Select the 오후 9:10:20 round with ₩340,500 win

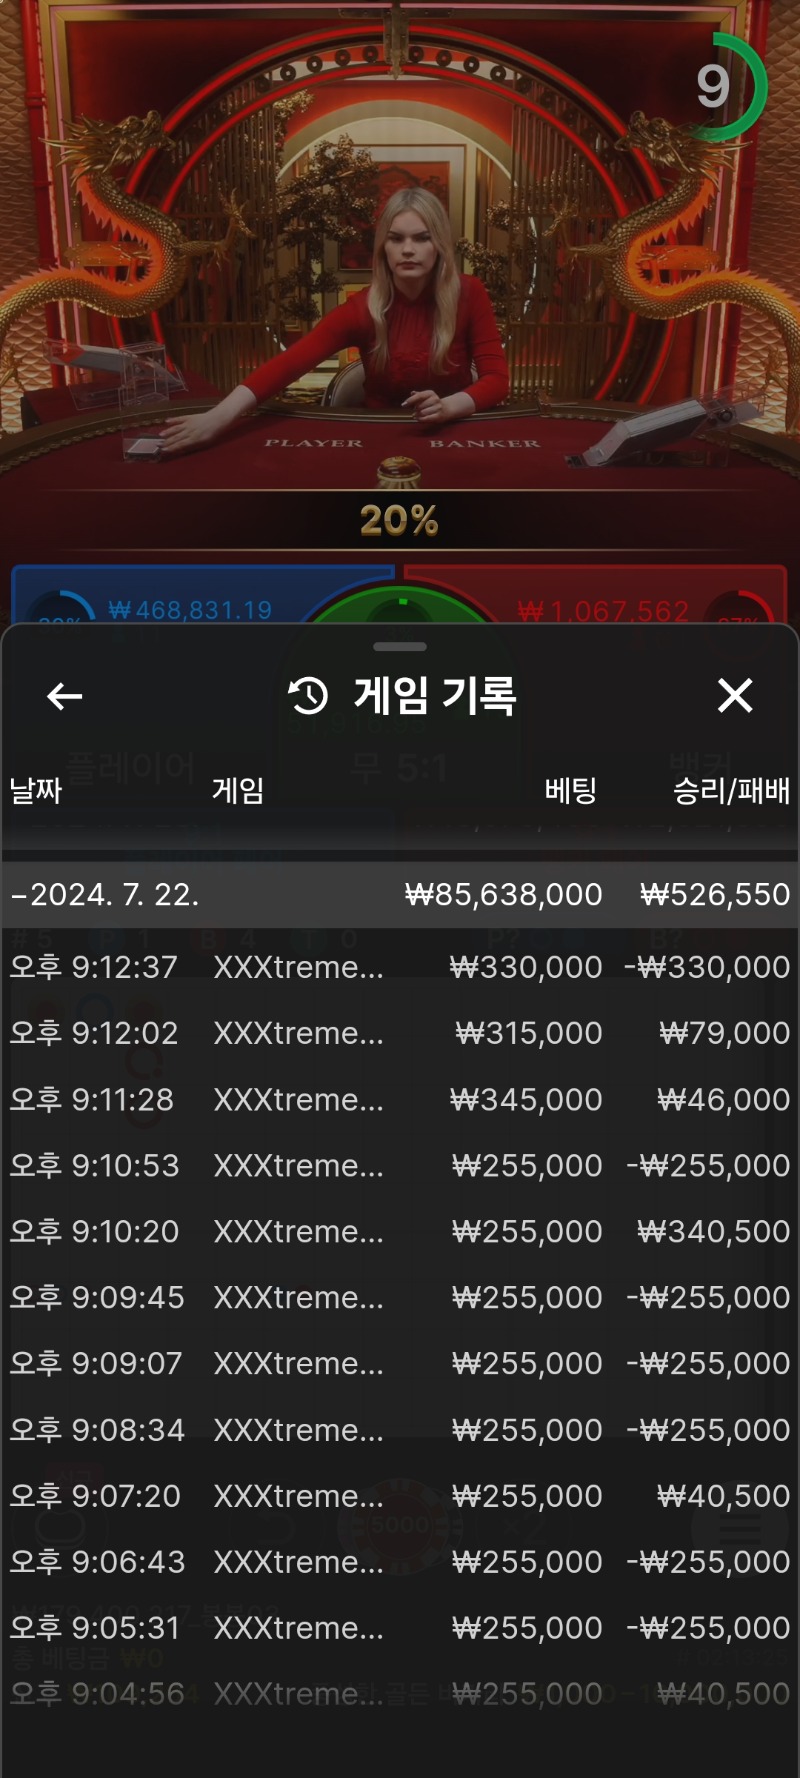coord(400,1231)
